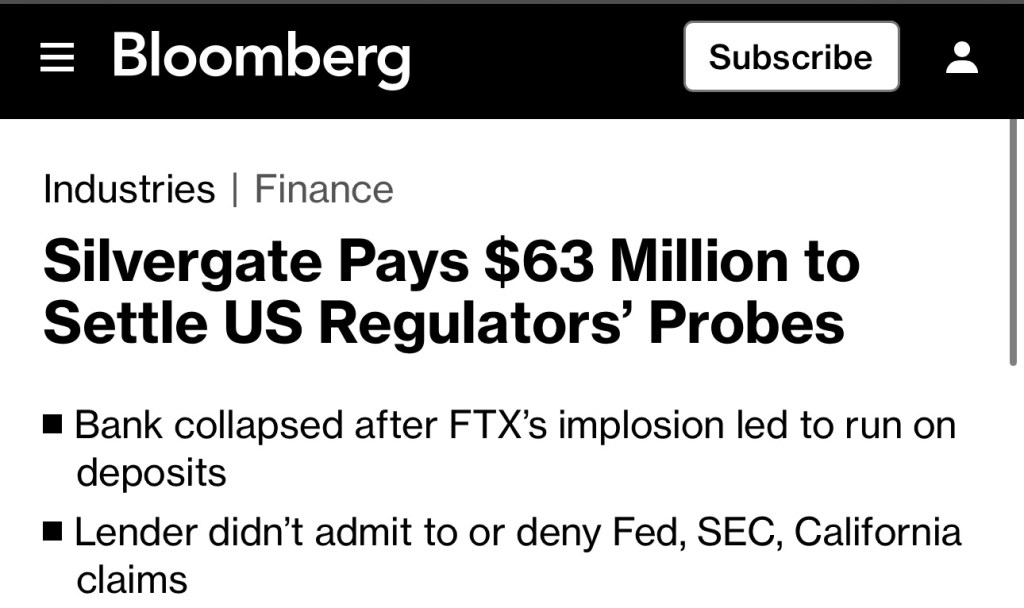
Task: Open the user account profile icon
Action: point(961,58)
